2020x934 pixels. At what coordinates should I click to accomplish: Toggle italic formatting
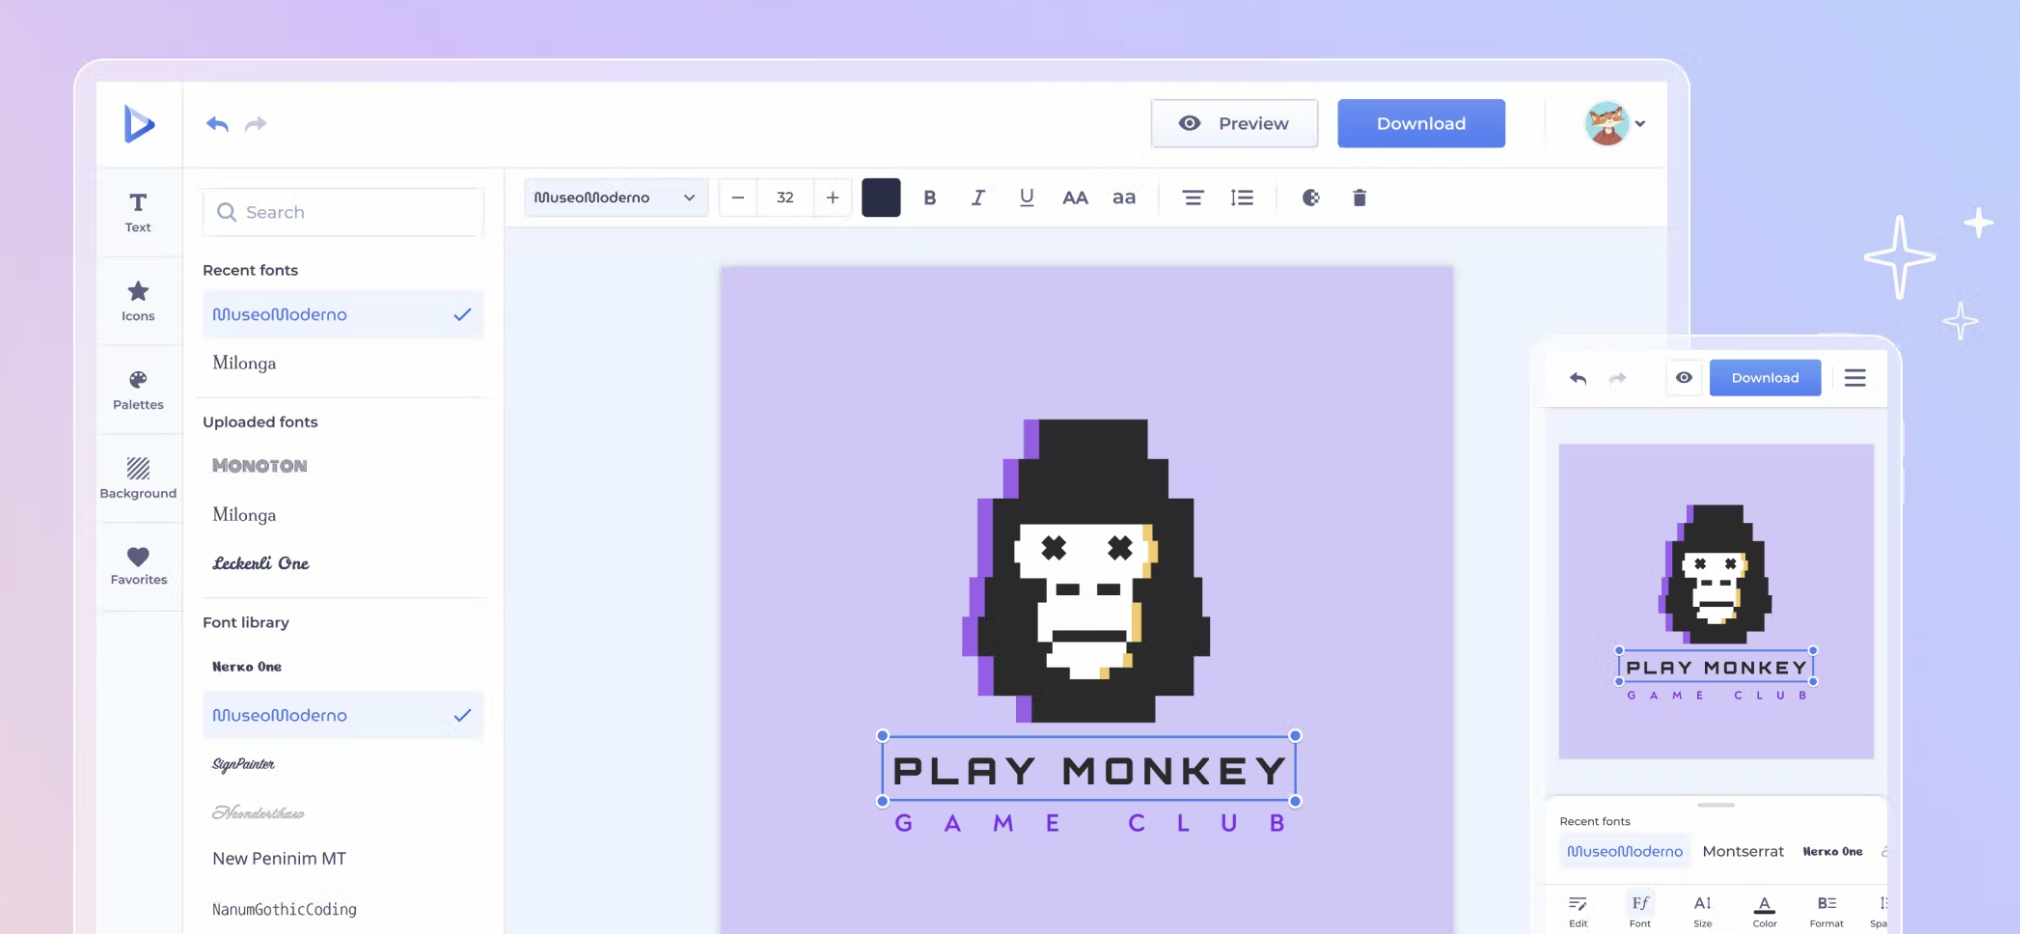978,198
